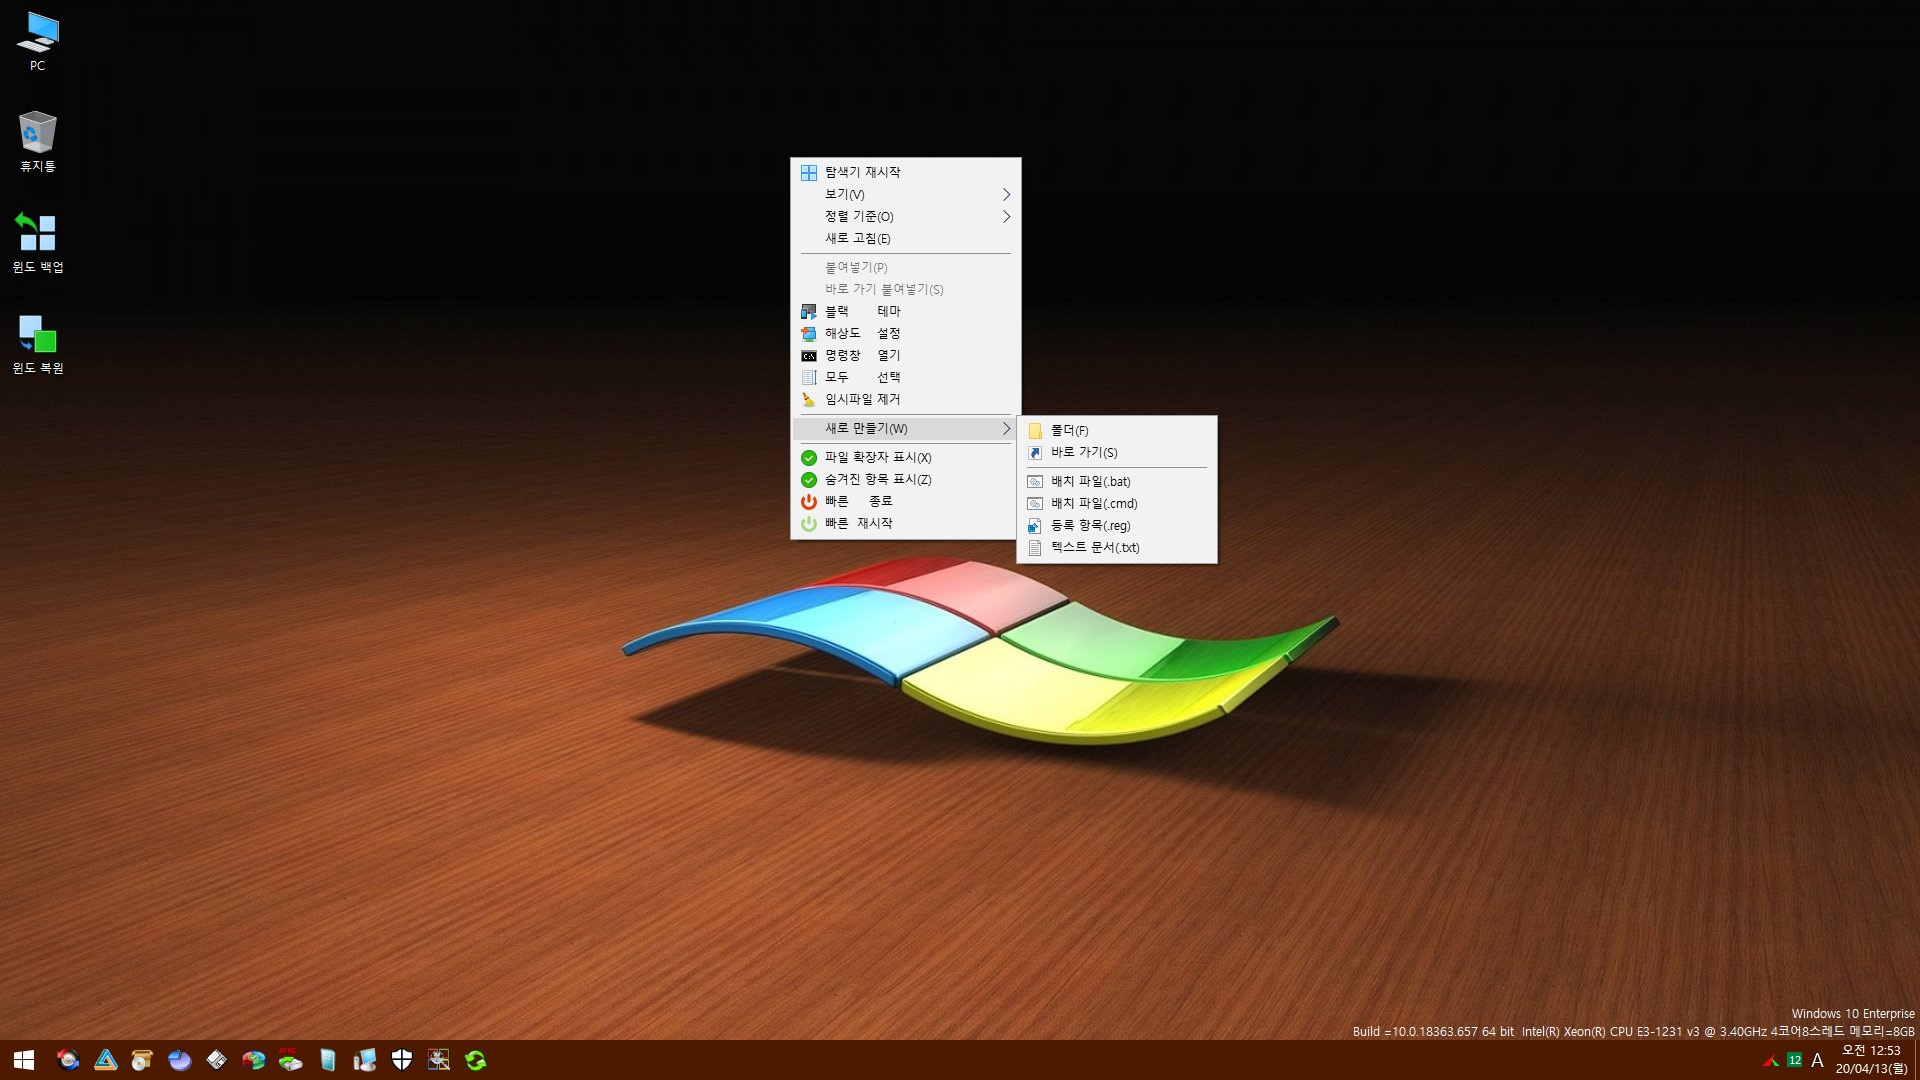Launch the 윈도 복원 desktop shortcut
Screen dimensions: 1920x1080
click(x=37, y=344)
